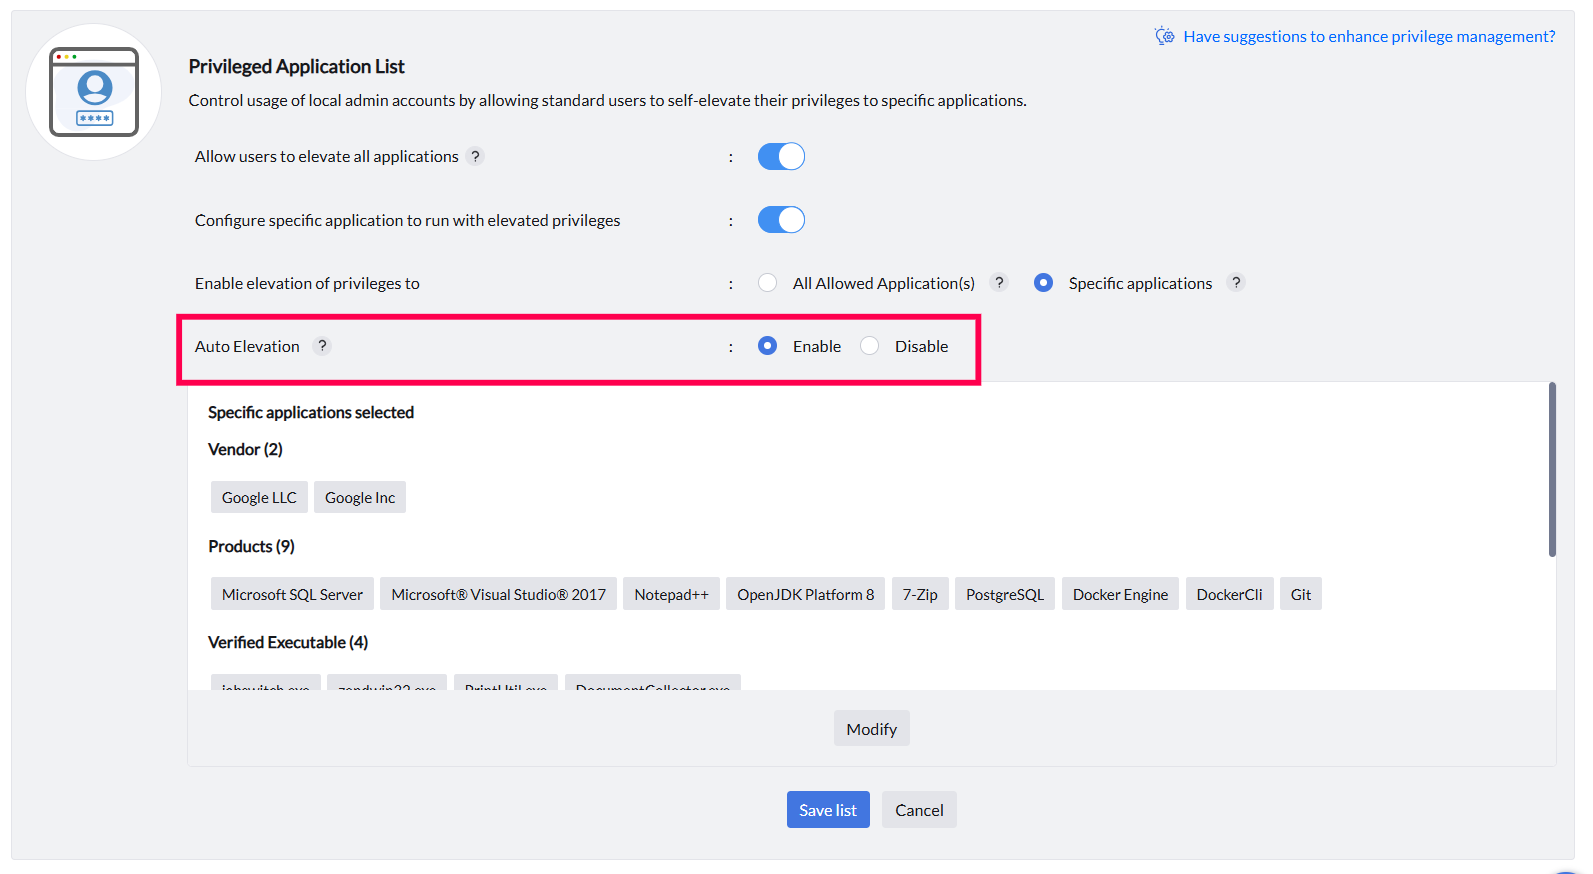Toggle configure specific application elevated privileges switch
The width and height of the screenshot is (1593, 874).
[781, 220]
